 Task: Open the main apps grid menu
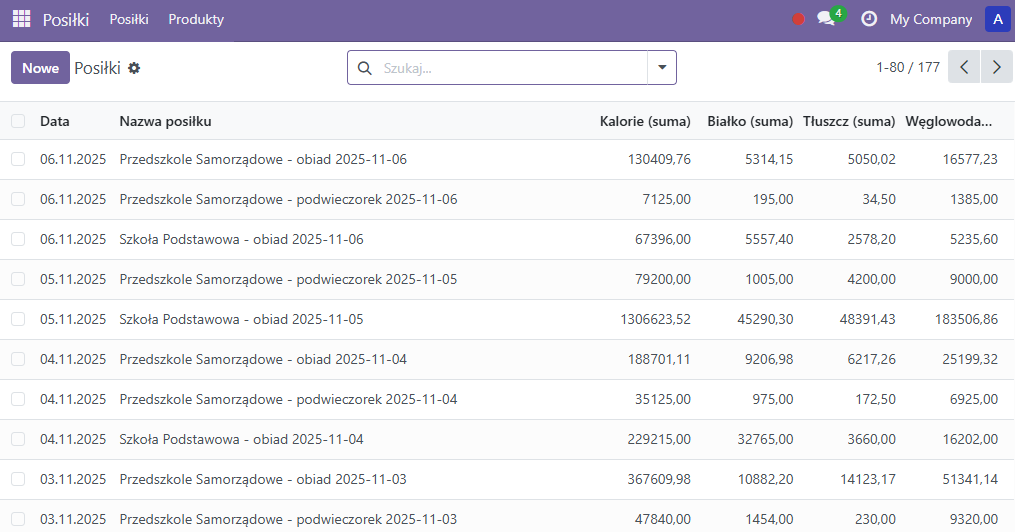(x=21, y=19)
